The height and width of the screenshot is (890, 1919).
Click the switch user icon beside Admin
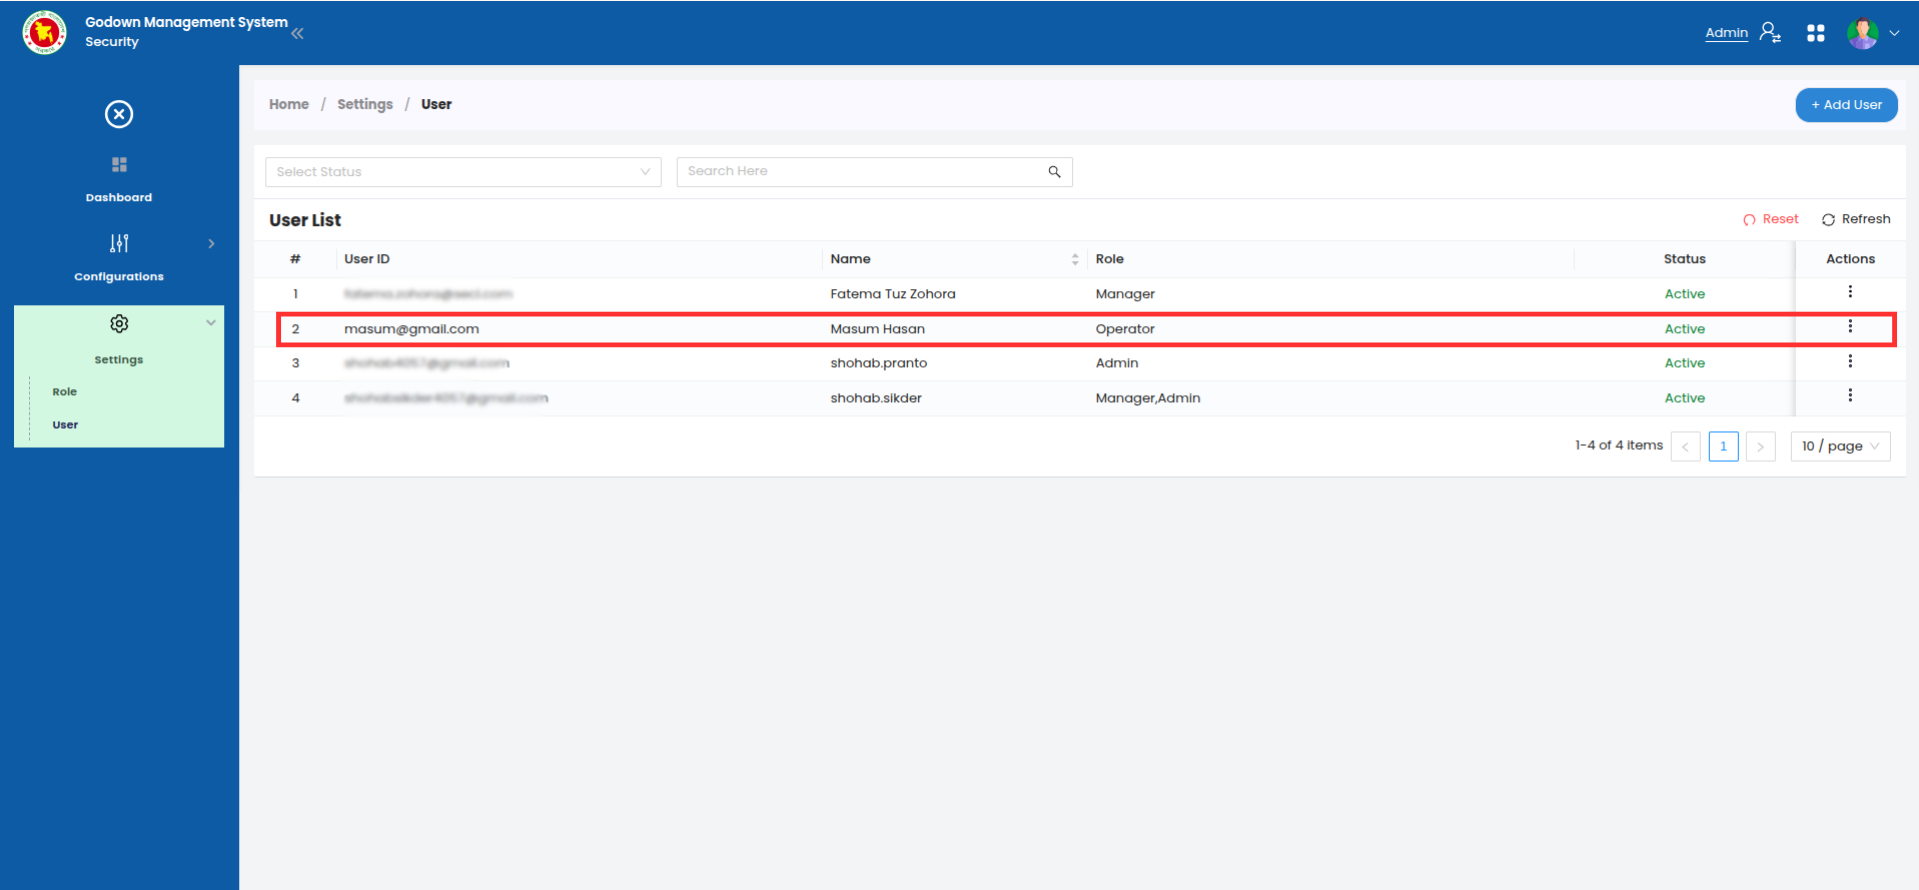[1770, 33]
